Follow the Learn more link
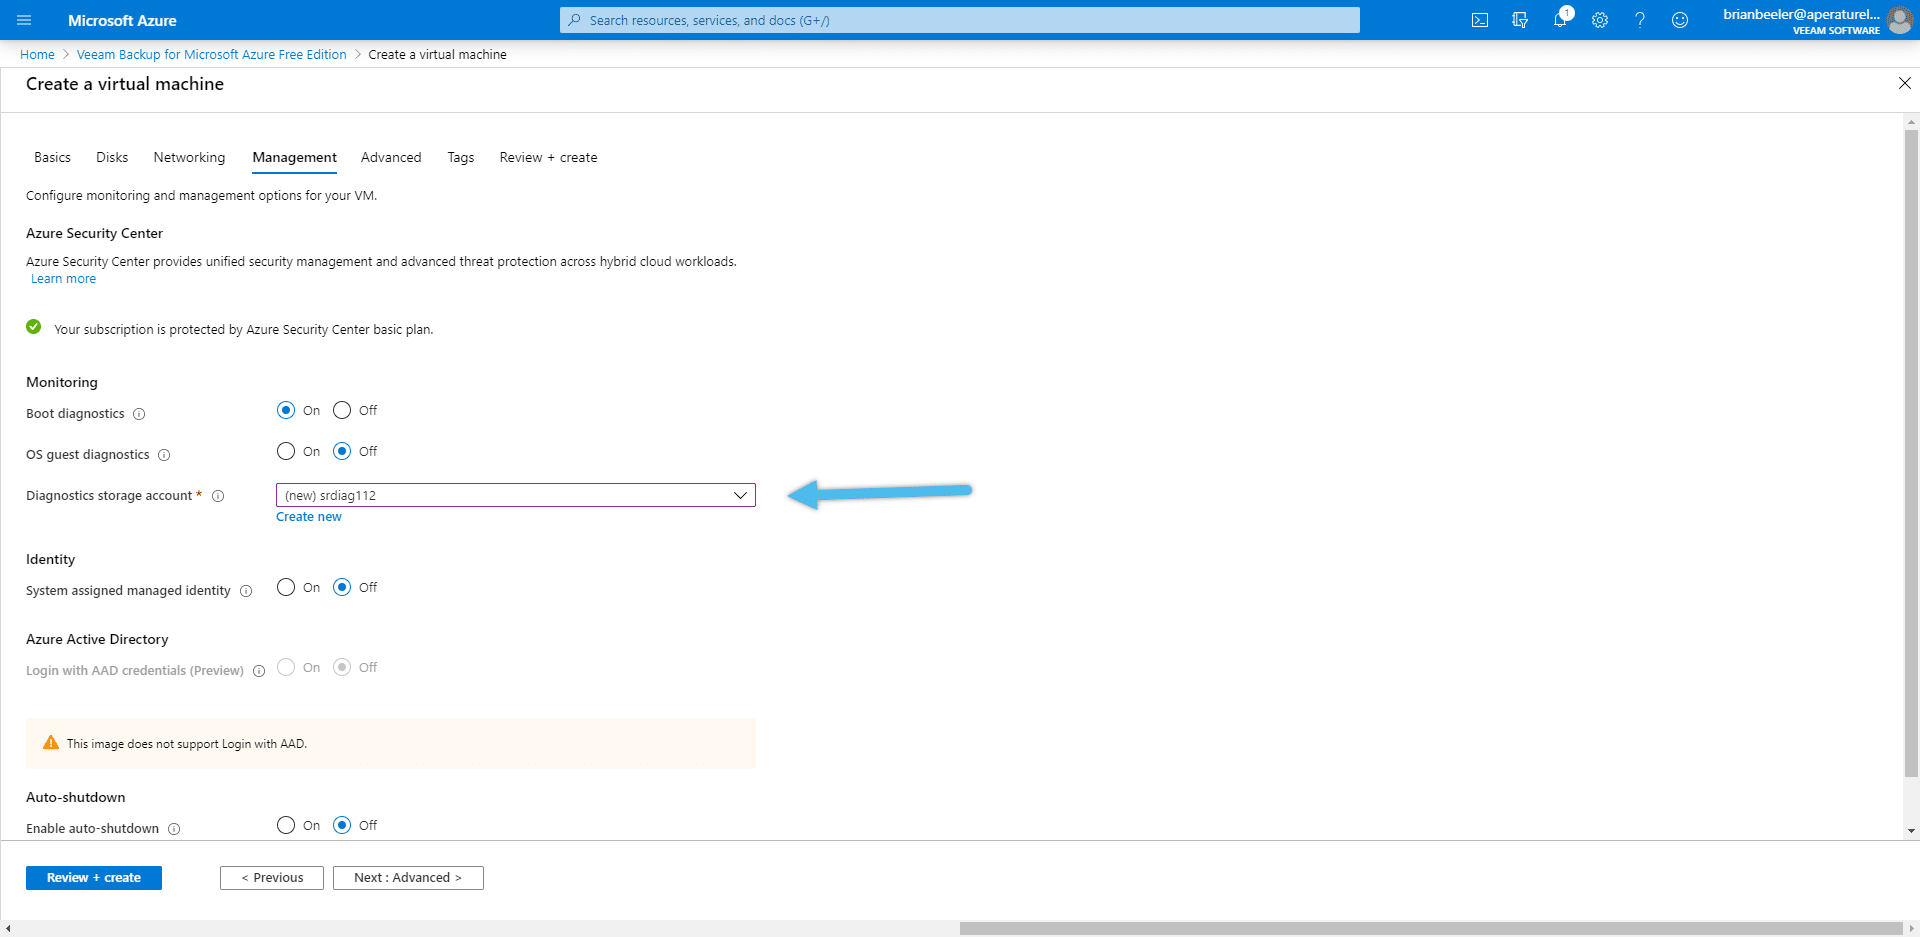The image size is (1920, 937). coord(63,279)
